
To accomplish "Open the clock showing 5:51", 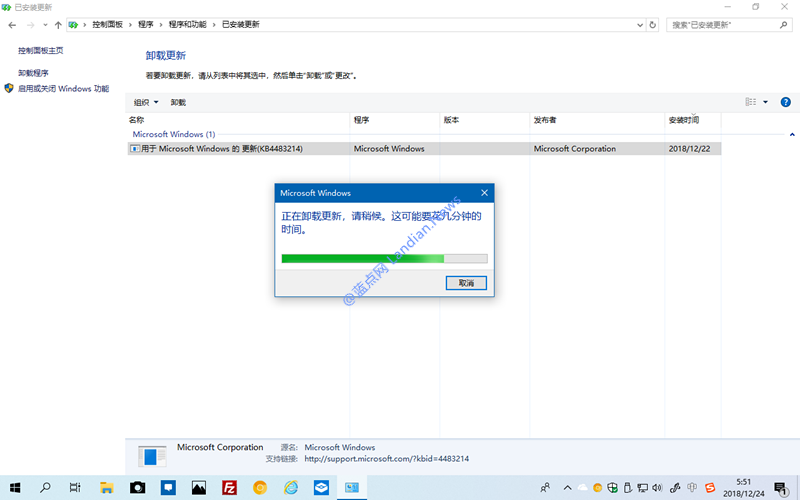I will point(743,488).
